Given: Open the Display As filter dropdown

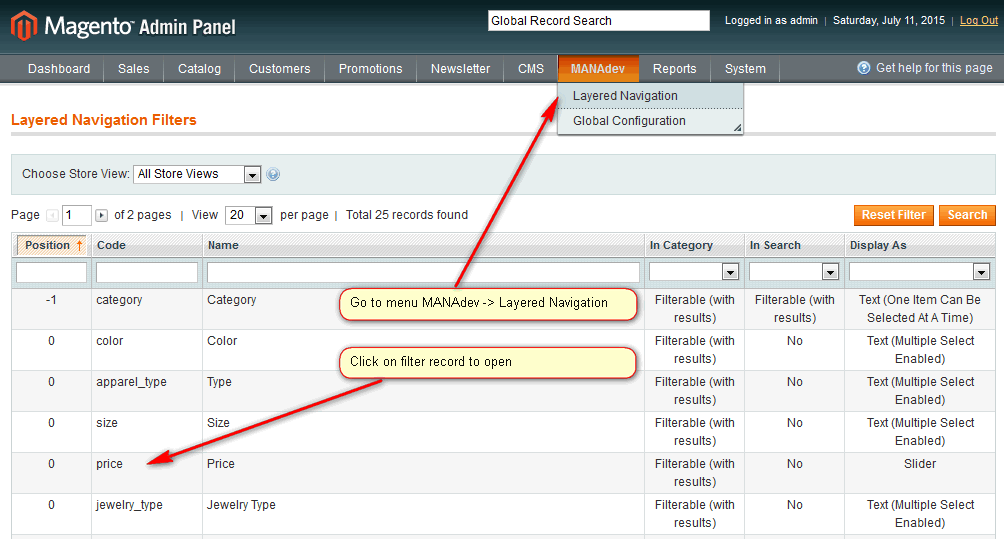Looking at the screenshot, I should coord(919,272).
